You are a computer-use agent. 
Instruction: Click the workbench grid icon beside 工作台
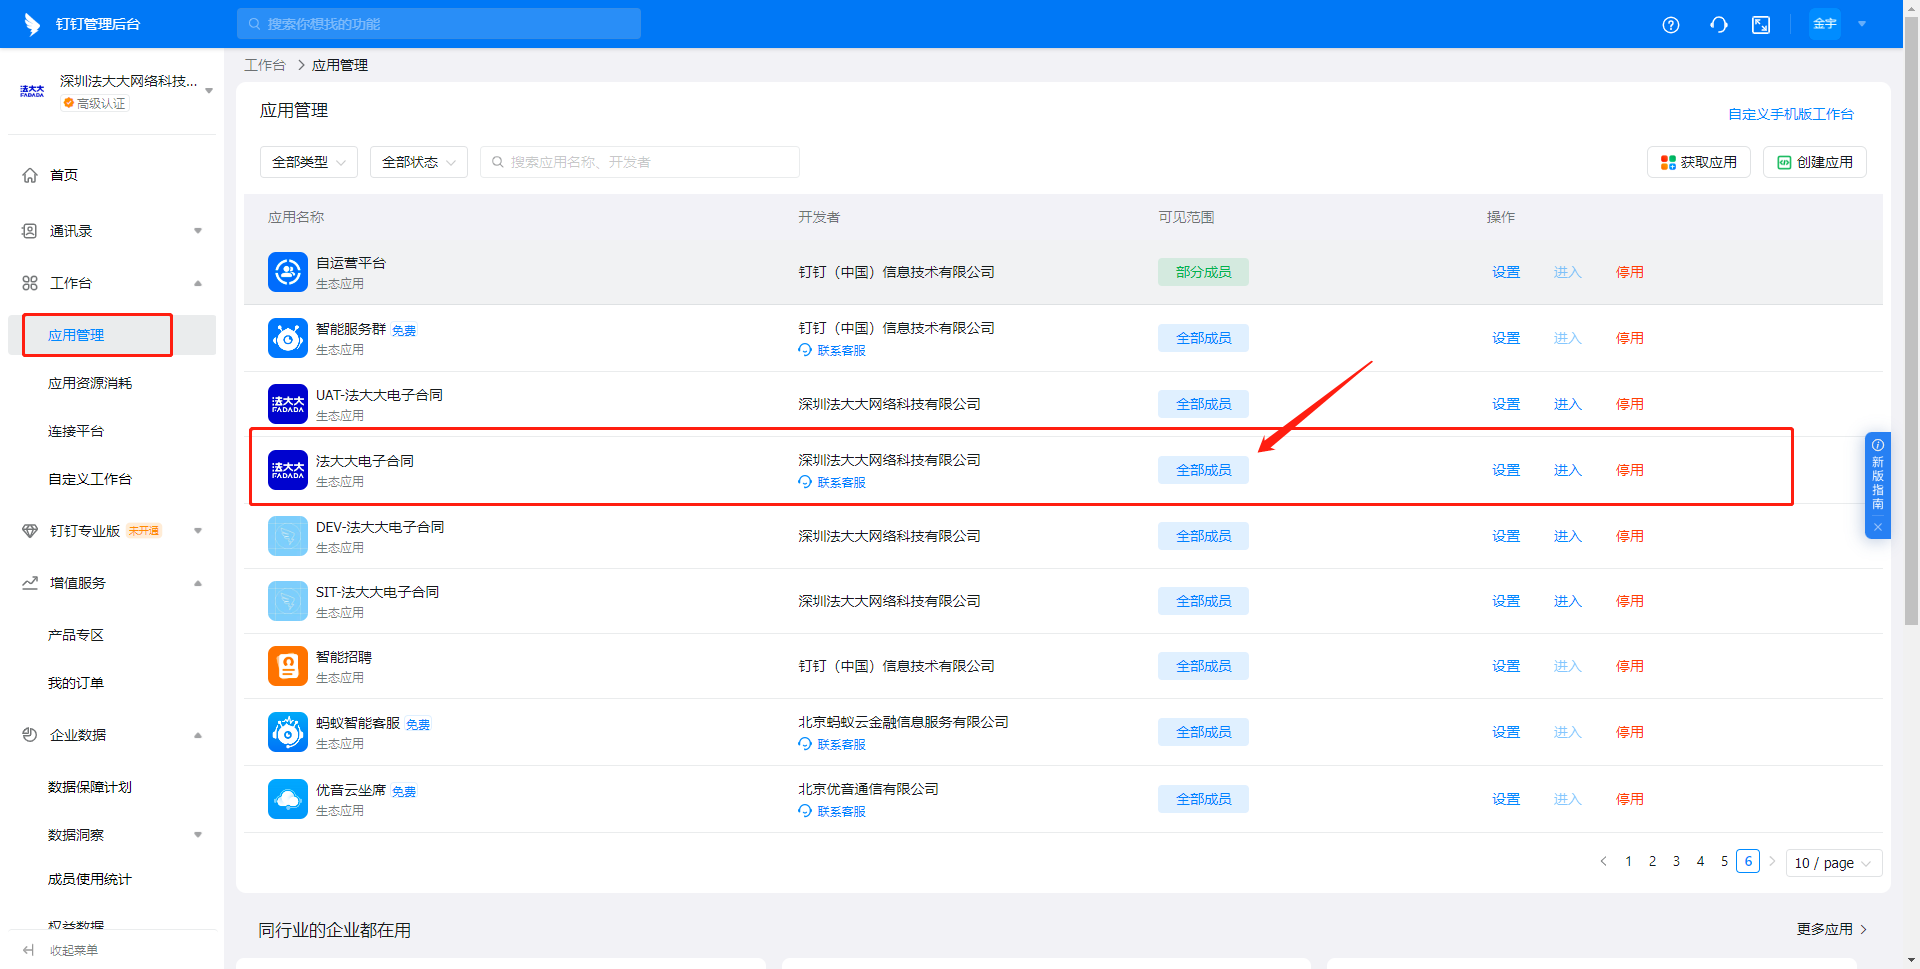[30, 283]
